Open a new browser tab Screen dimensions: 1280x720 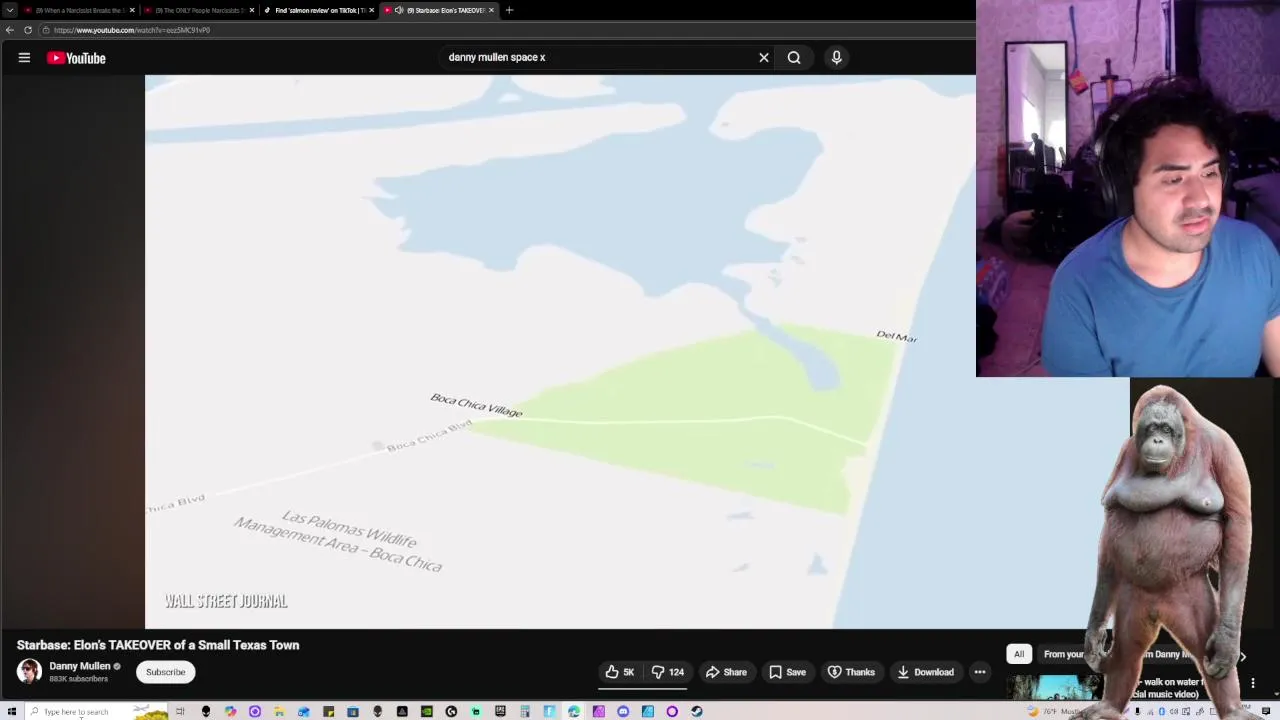[x=509, y=10]
